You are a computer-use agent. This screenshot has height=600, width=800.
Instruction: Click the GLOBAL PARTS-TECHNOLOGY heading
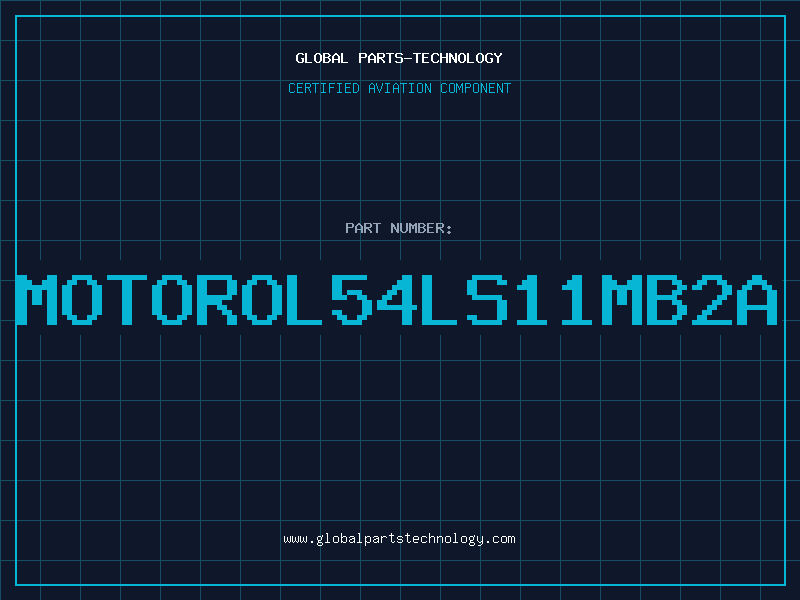(x=399, y=58)
